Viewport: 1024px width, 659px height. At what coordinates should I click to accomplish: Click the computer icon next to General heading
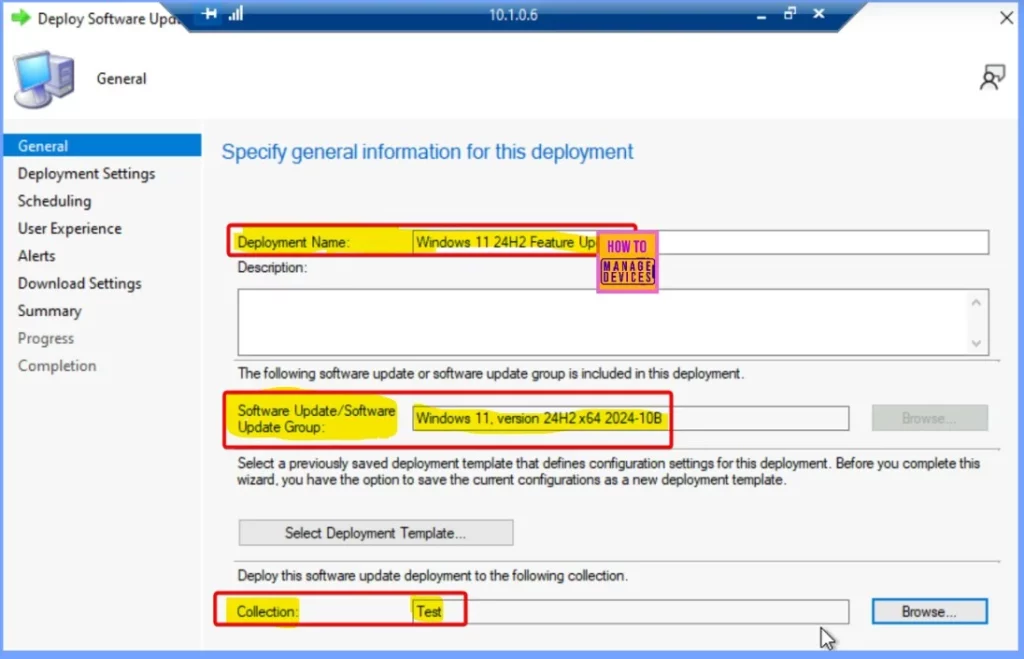tap(44, 79)
